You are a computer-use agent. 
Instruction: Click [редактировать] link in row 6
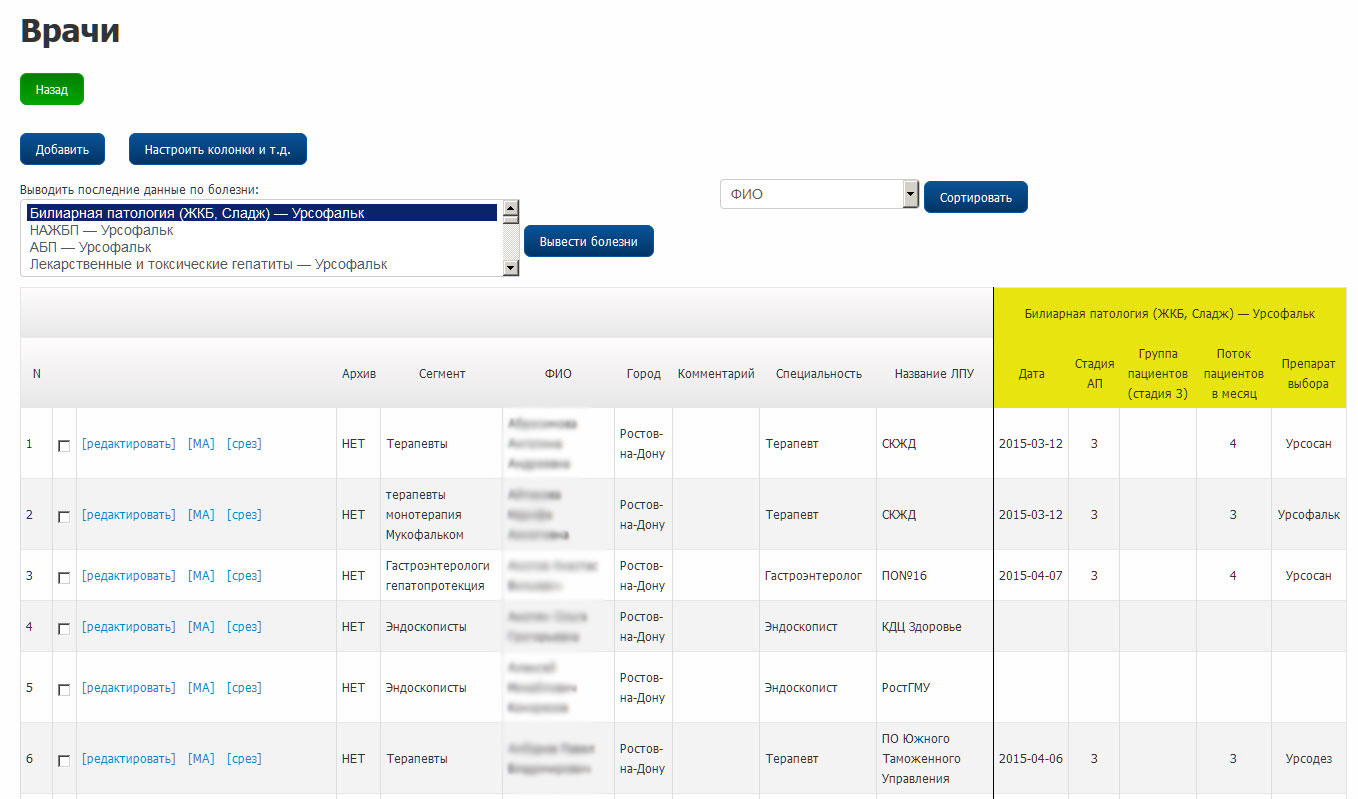point(128,759)
